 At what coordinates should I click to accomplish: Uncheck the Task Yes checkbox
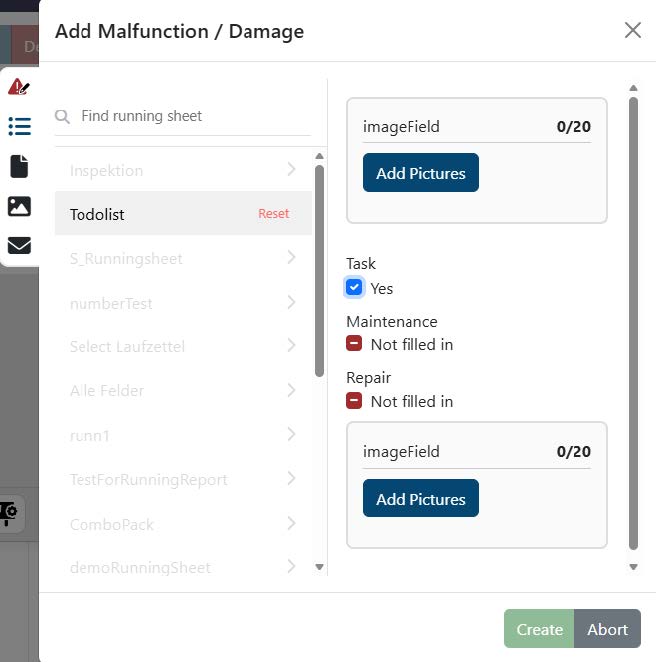pos(354,288)
